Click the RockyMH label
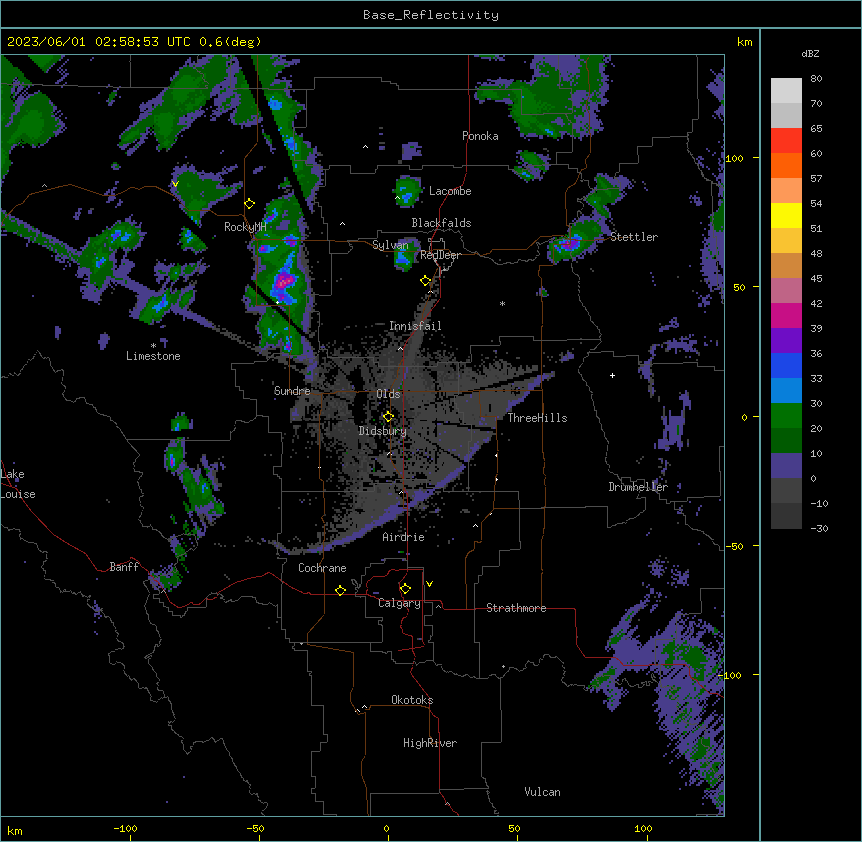 coord(245,227)
